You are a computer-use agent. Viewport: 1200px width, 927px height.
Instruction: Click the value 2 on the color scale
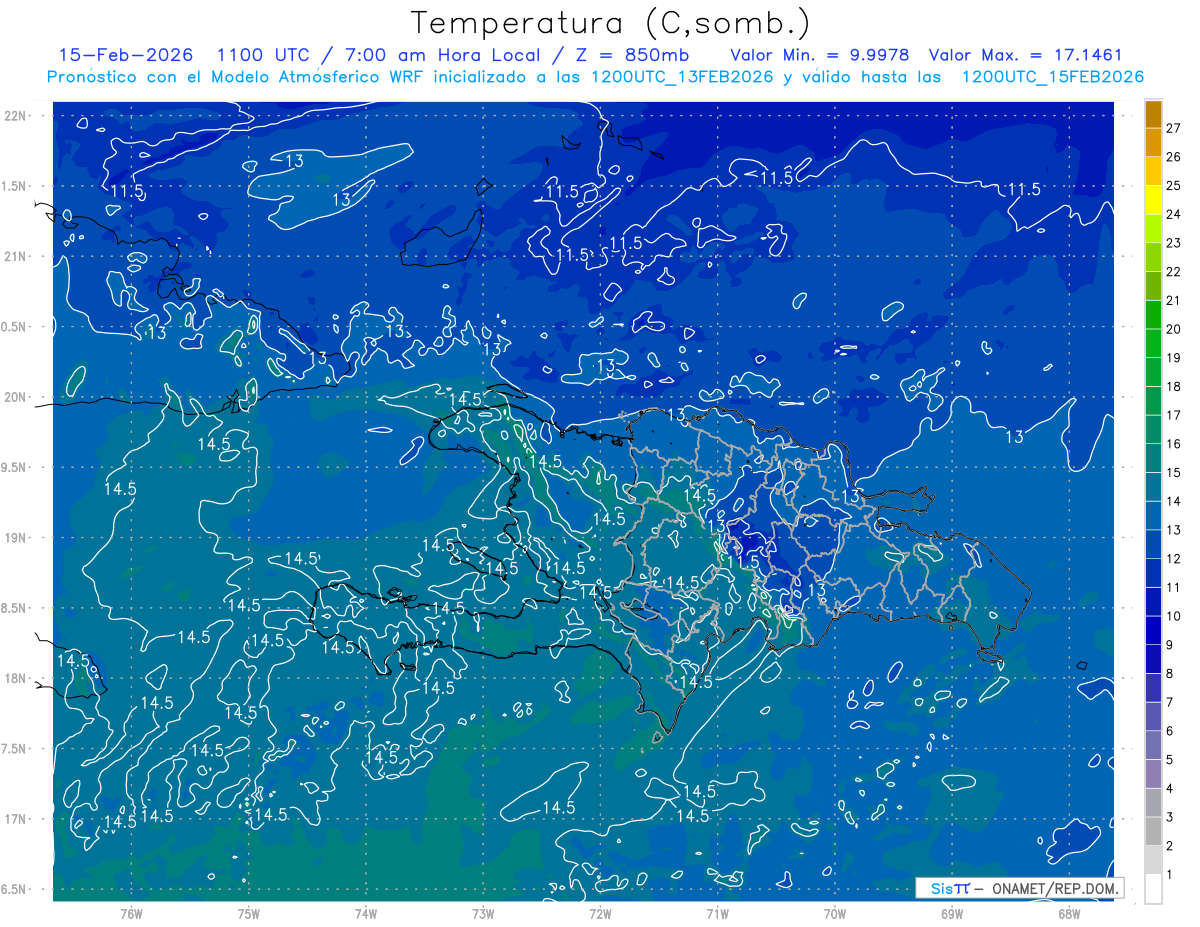(1170, 846)
